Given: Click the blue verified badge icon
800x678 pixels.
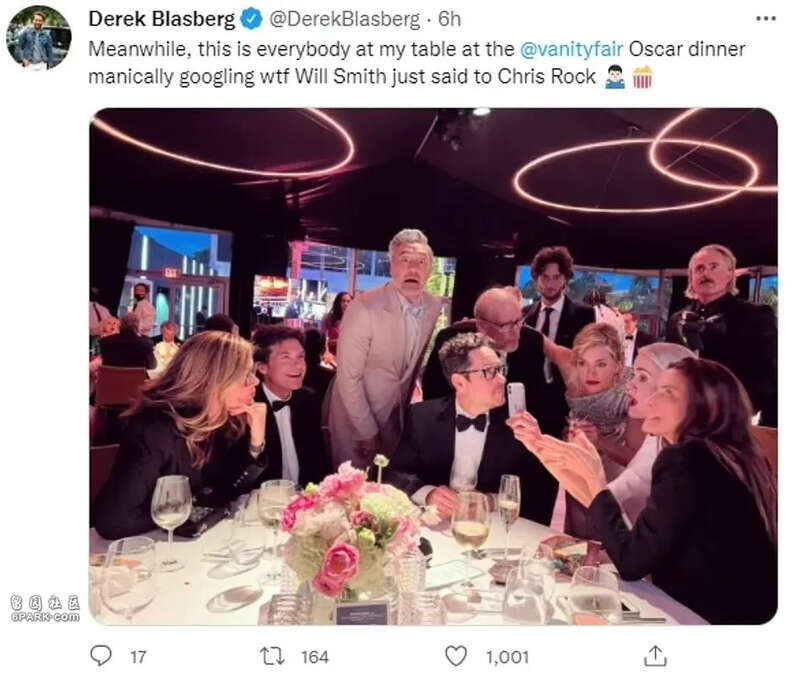Looking at the screenshot, I should (251, 19).
